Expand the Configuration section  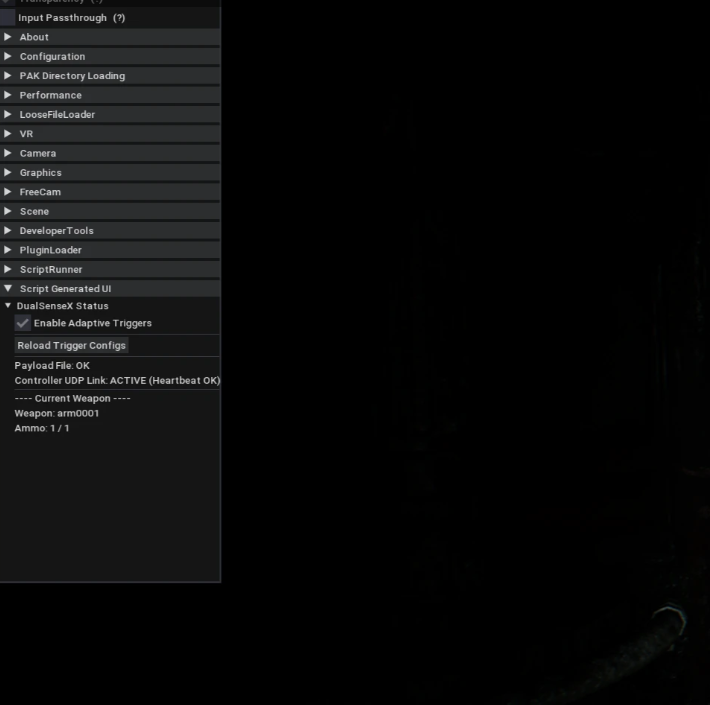[110, 57]
